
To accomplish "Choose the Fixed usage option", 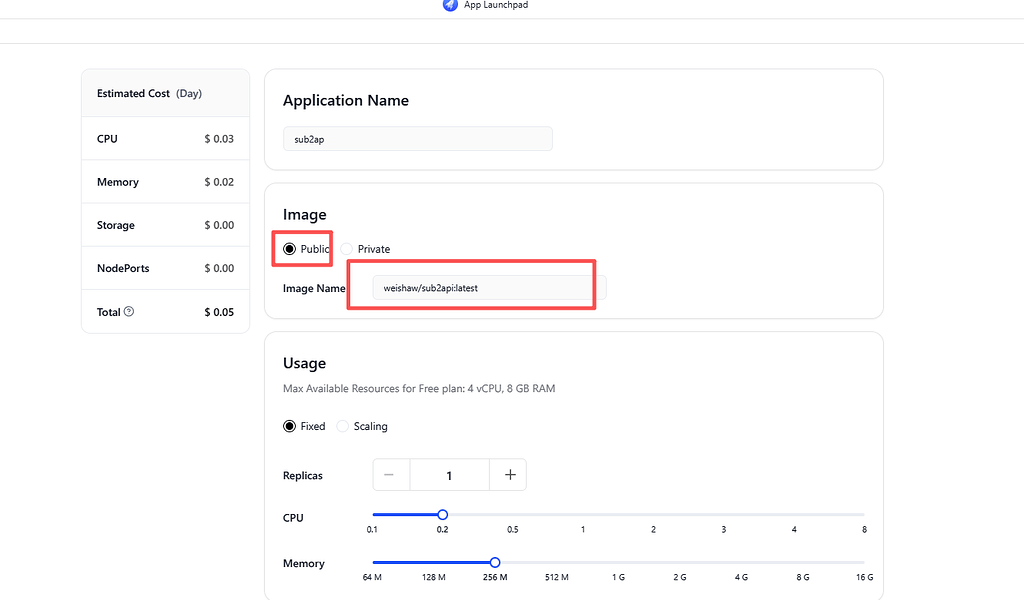I will pos(289,426).
